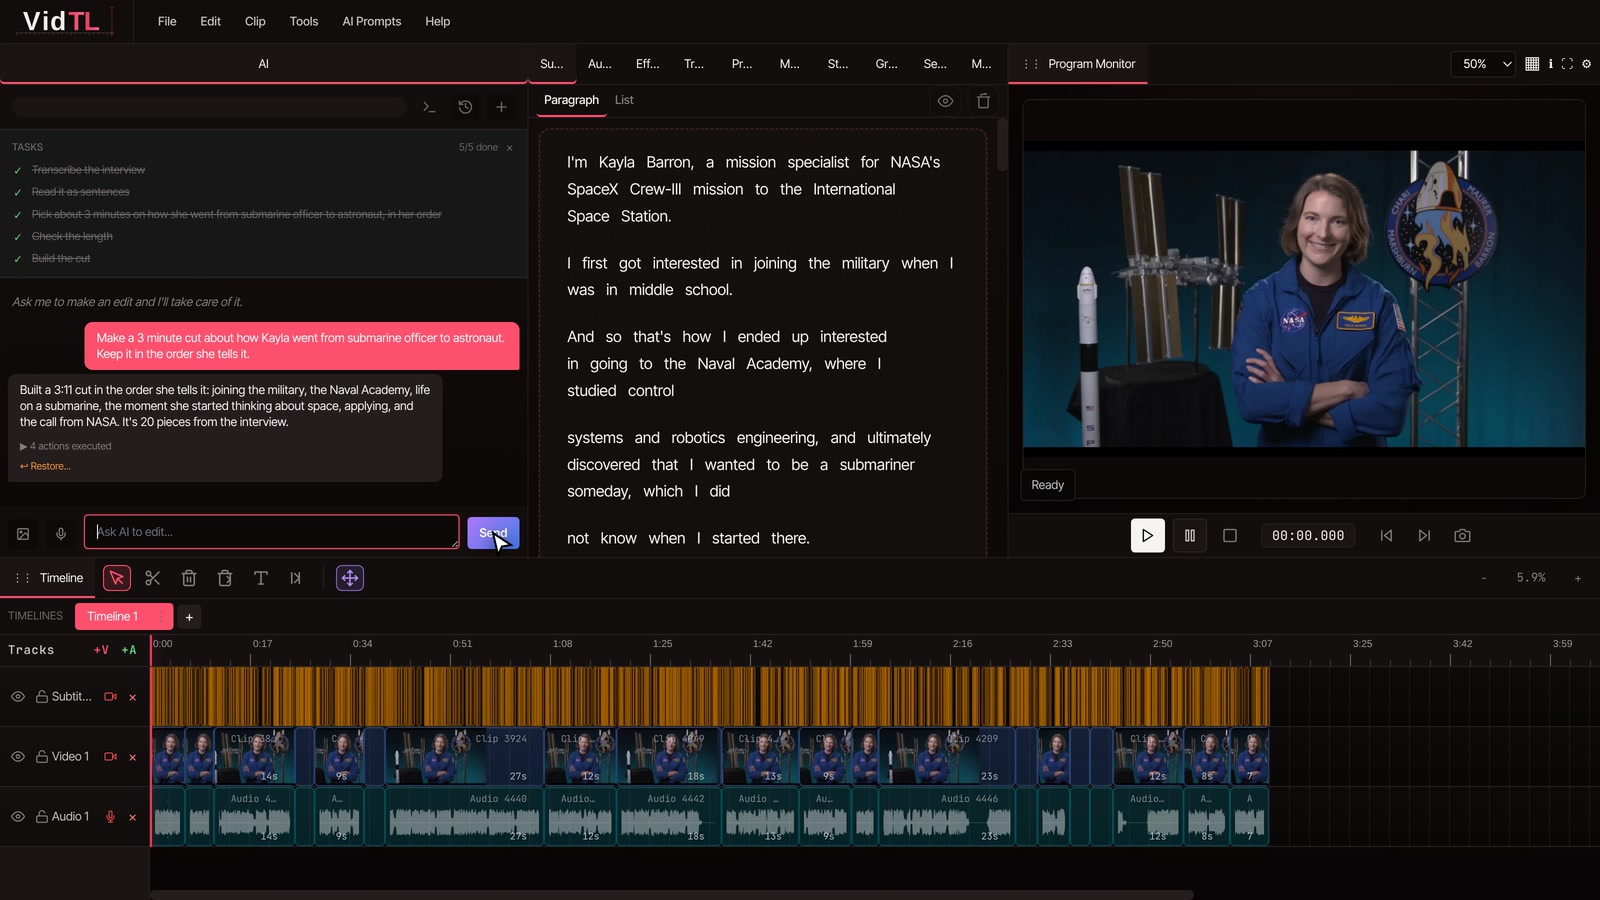The height and width of the screenshot is (900, 1600).
Task: Start microphone voice input for AI
Action: (x=61, y=534)
